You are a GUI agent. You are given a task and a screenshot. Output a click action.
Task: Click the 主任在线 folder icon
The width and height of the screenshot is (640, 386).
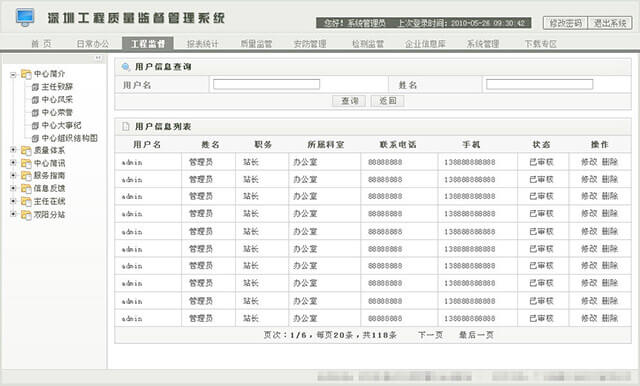coord(26,202)
